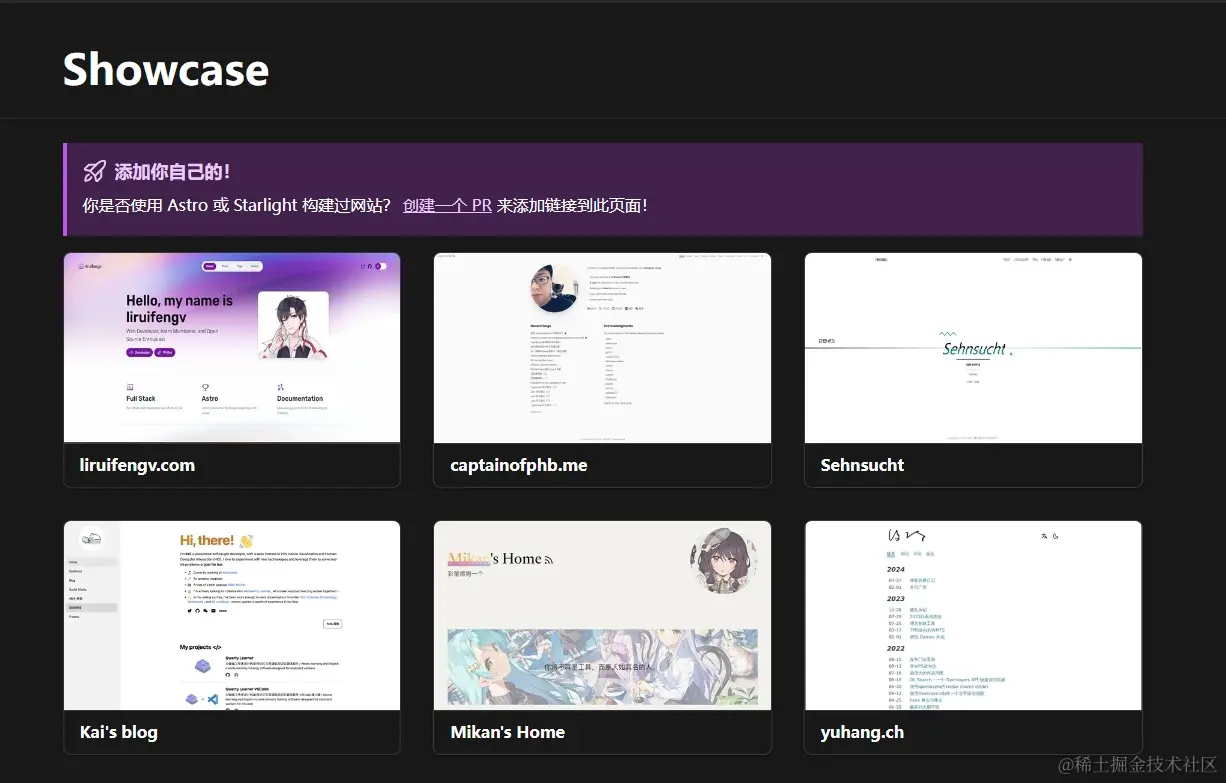Click the first nav link on yuhang.ch's header
Viewport: 1226px width, 783px height.
(x=891, y=554)
